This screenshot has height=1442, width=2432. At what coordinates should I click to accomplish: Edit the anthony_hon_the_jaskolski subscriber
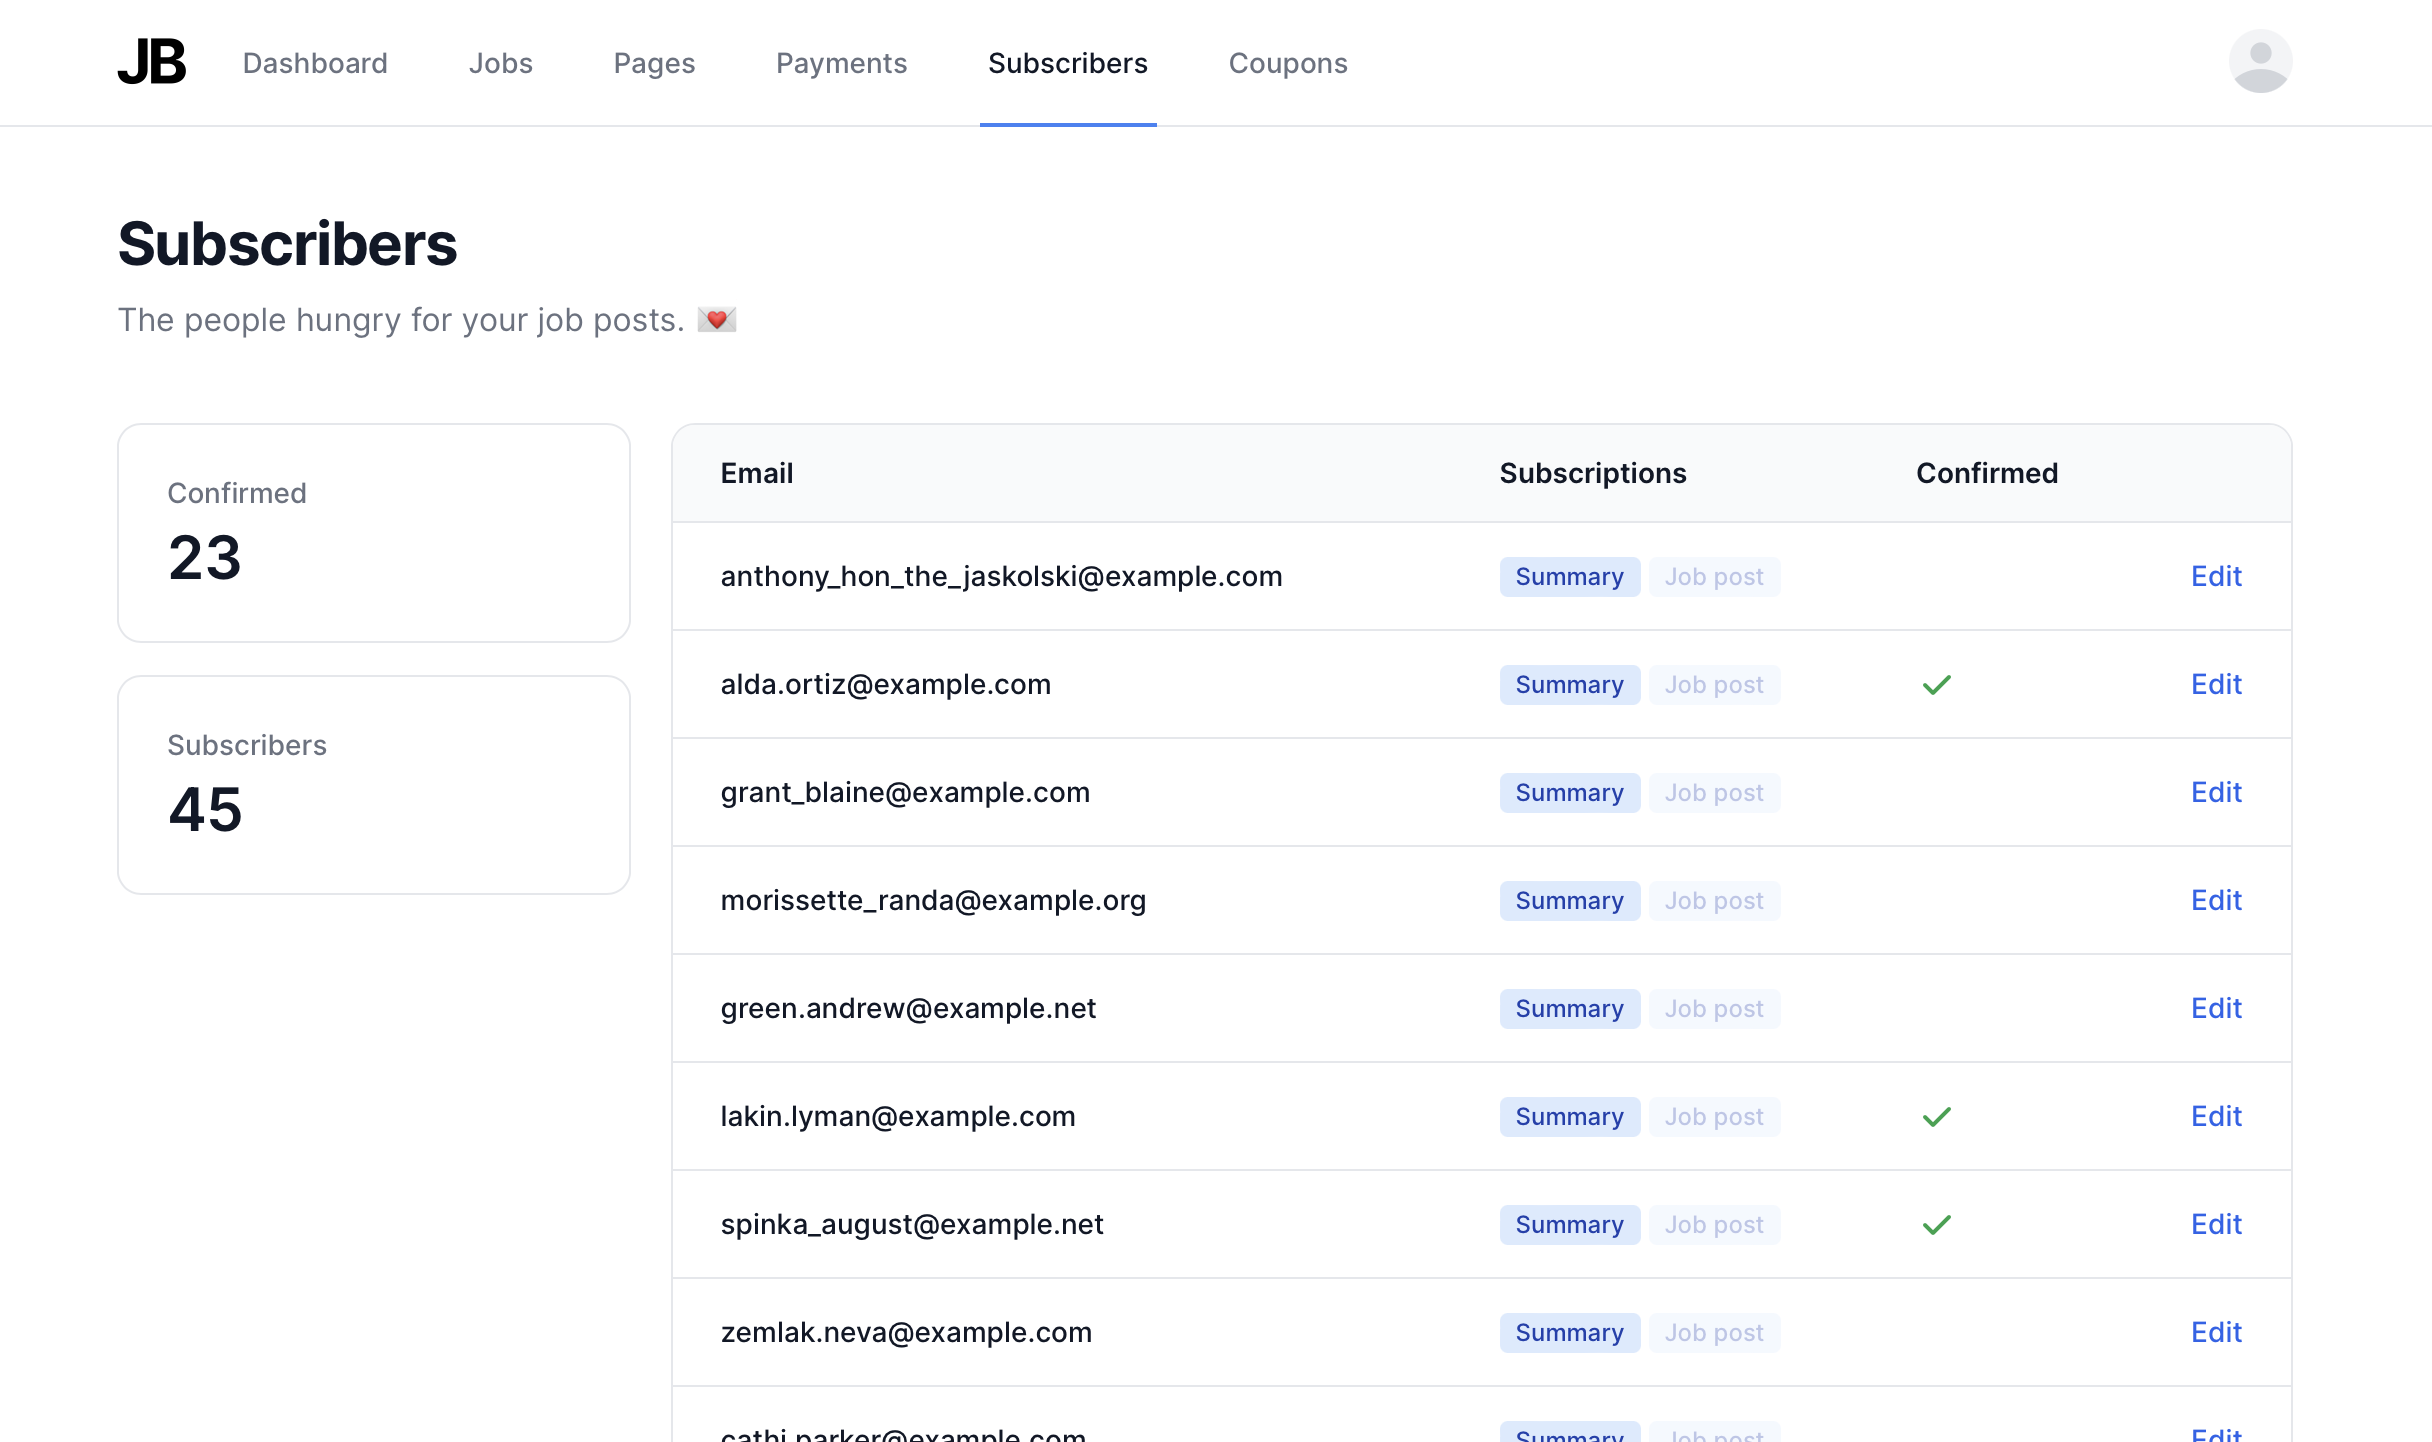point(2216,577)
